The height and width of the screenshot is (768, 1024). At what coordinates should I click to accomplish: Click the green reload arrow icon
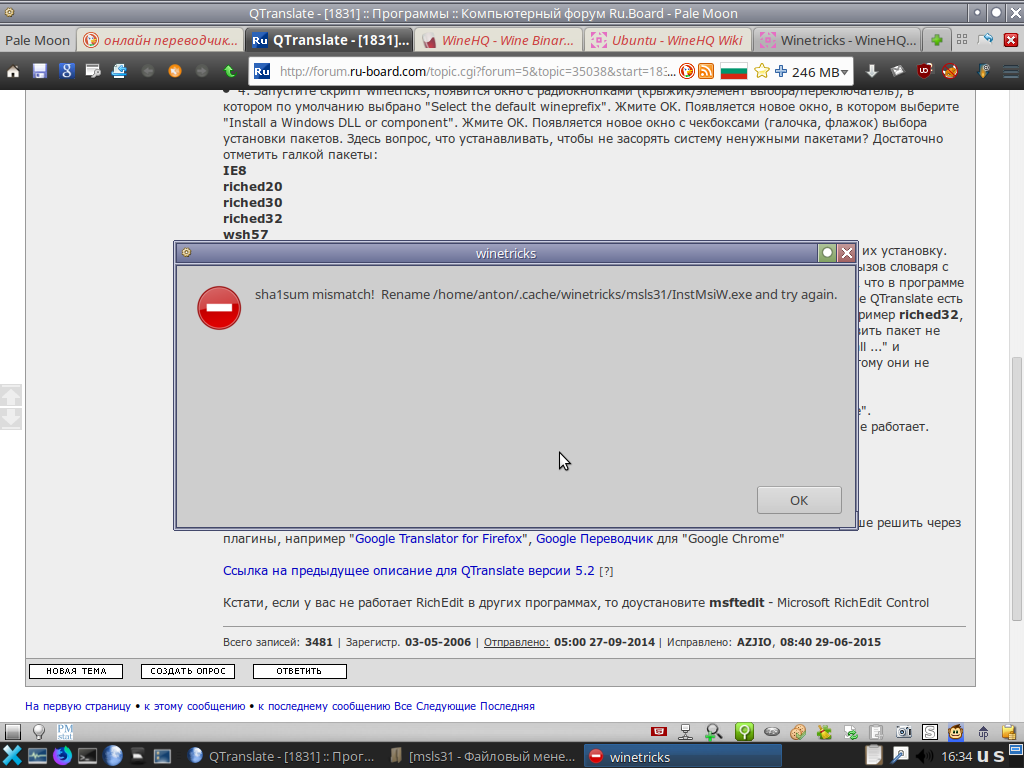point(229,71)
